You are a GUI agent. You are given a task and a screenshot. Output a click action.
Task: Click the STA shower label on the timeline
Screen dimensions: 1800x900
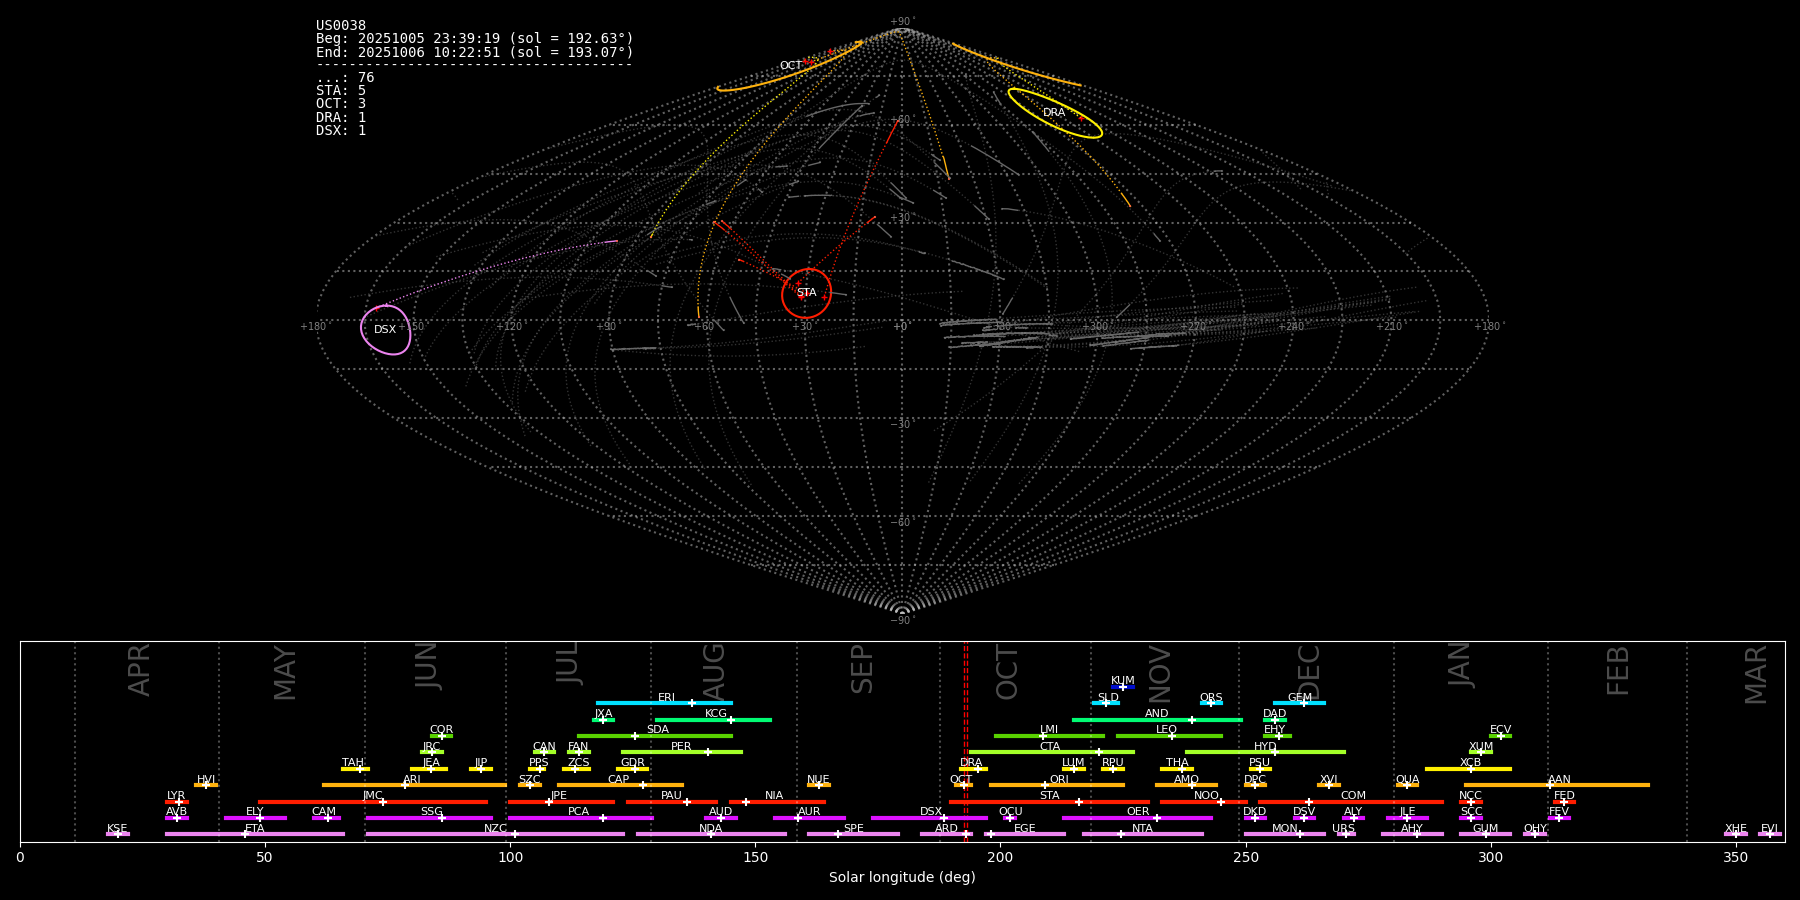coord(1050,796)
